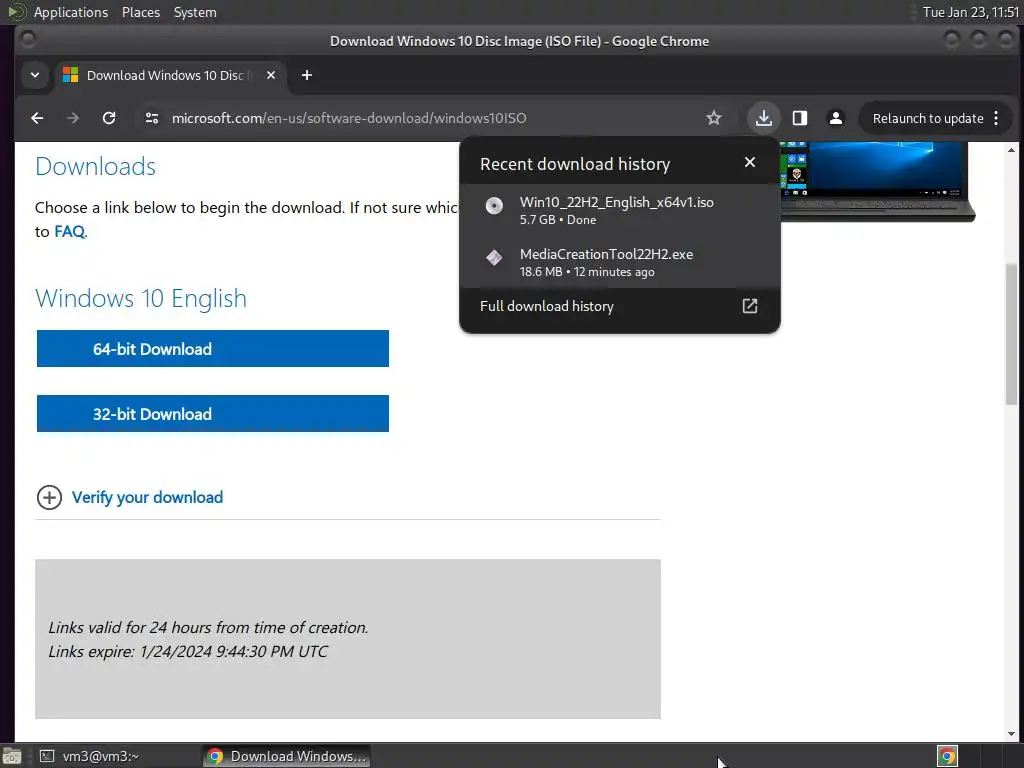Expand Verify your download section
This screenshot has width=1024, height=768.
click(49, 498)
